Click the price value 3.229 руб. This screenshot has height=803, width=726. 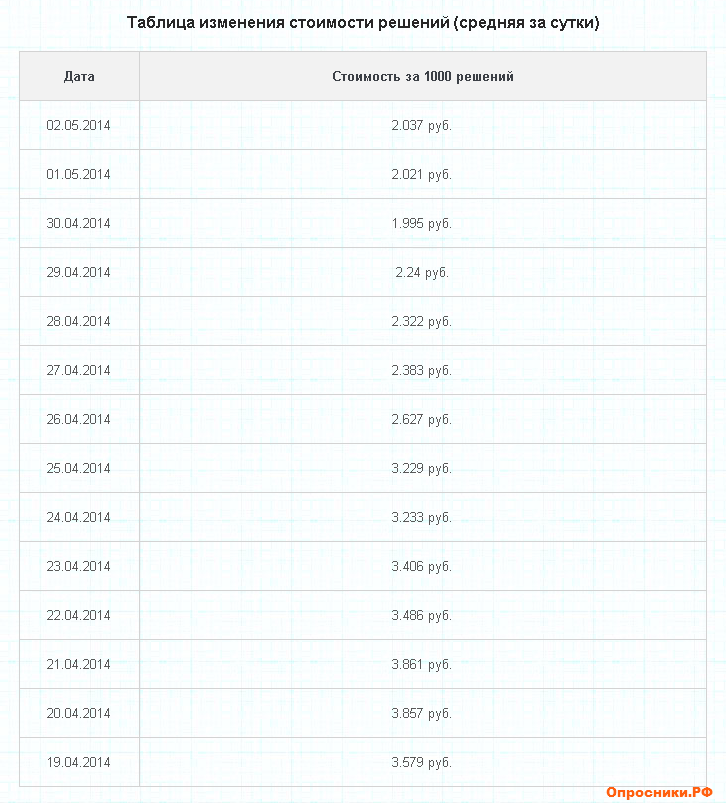click(422, 468)
